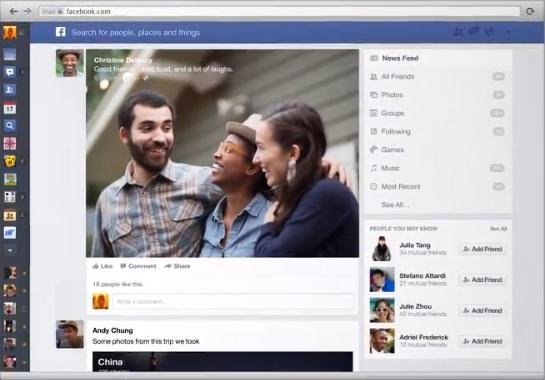
Task: Like Christine's photo post
Action: [x=103, y=266]
